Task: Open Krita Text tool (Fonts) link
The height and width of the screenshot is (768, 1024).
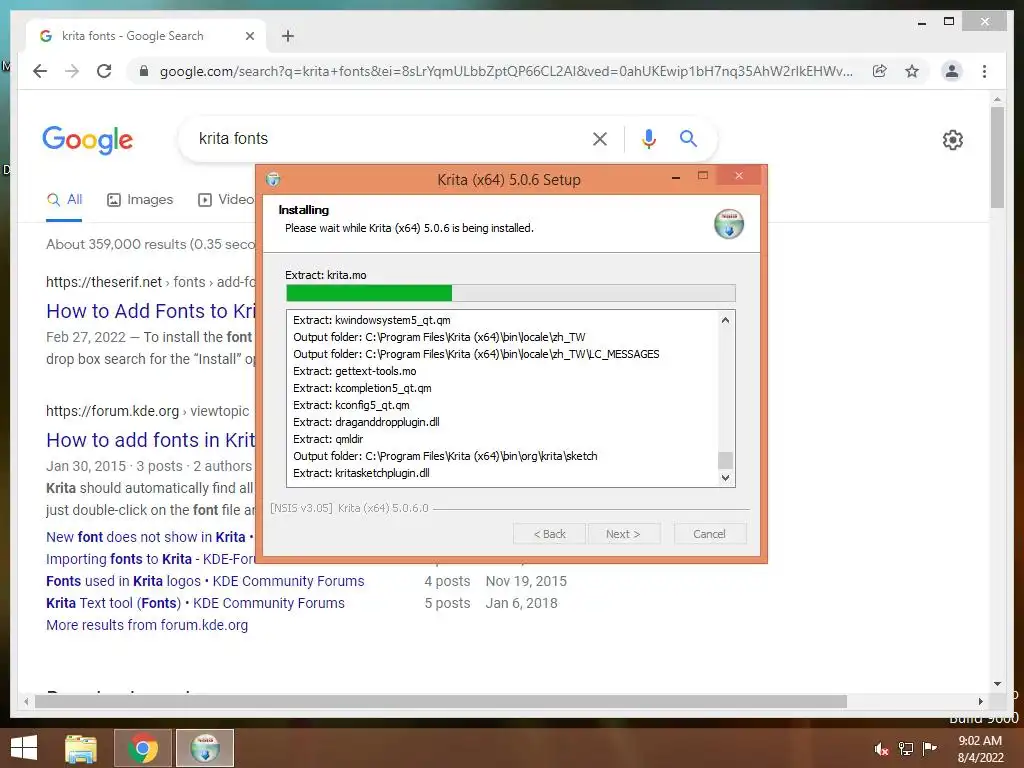Action: (x=195, y=603)
